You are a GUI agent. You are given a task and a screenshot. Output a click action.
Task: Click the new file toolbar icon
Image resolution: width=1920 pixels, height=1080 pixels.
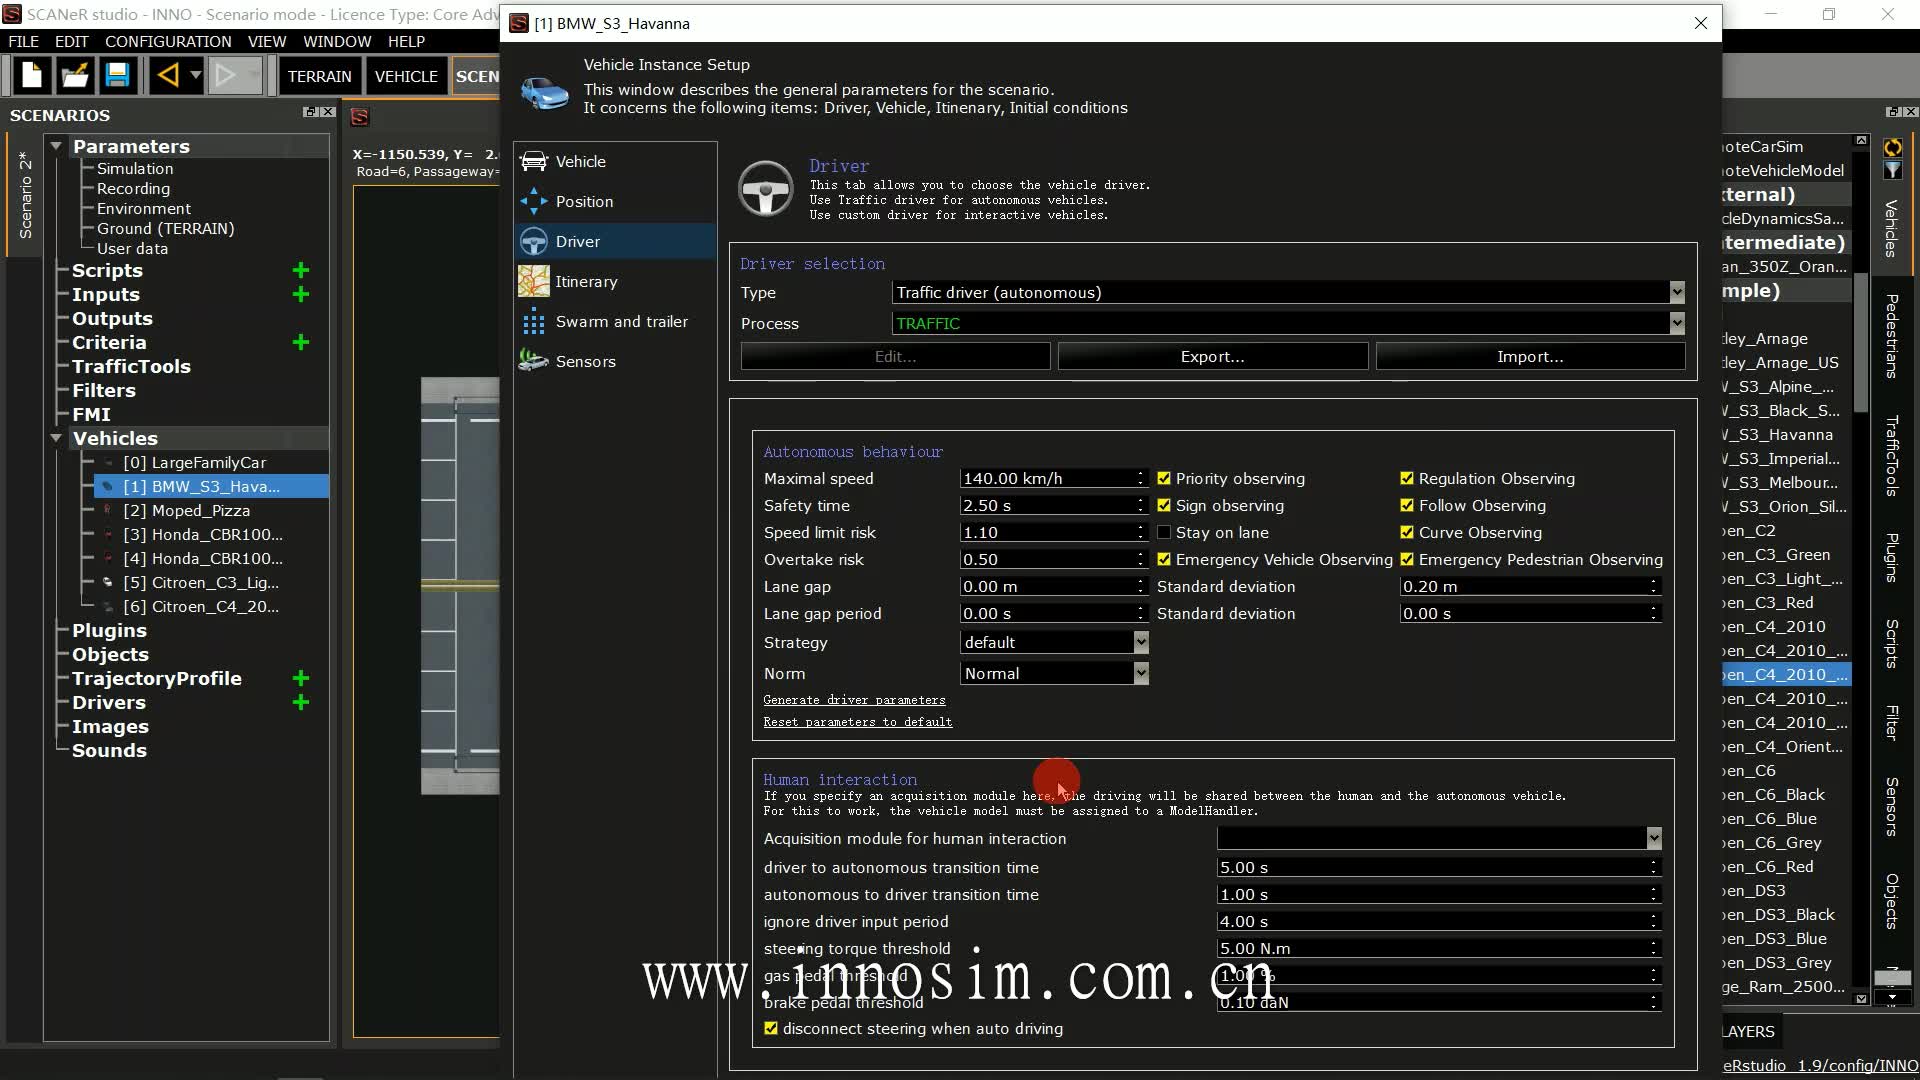coord(32,75)
